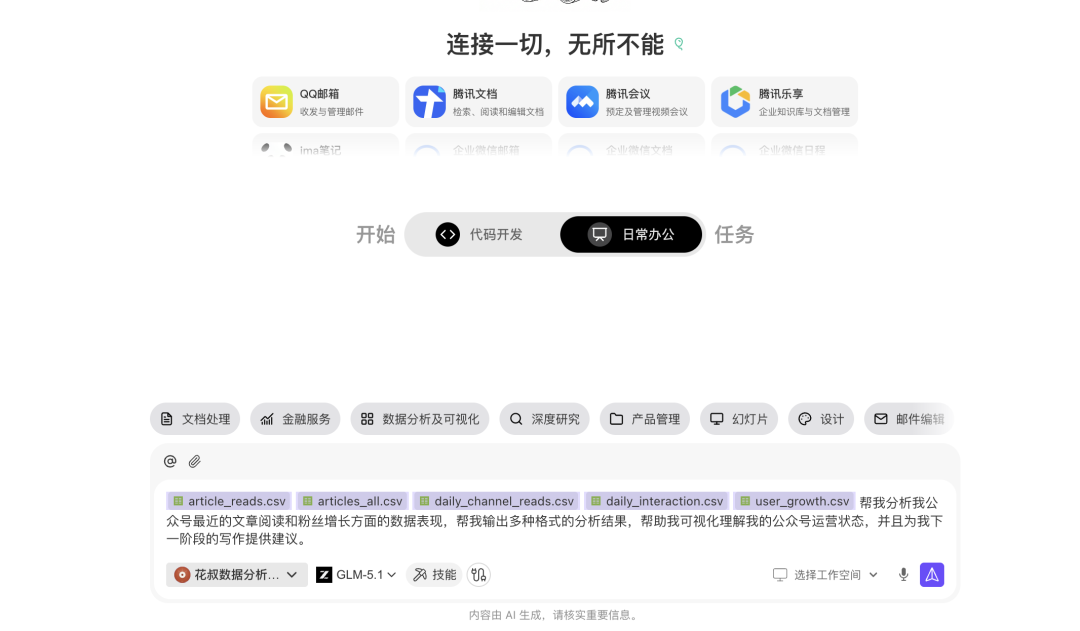Viewport: 1080px width, 631px height.
Task: Select the 设计 quick prompt chip
Action: pos(821,419)
